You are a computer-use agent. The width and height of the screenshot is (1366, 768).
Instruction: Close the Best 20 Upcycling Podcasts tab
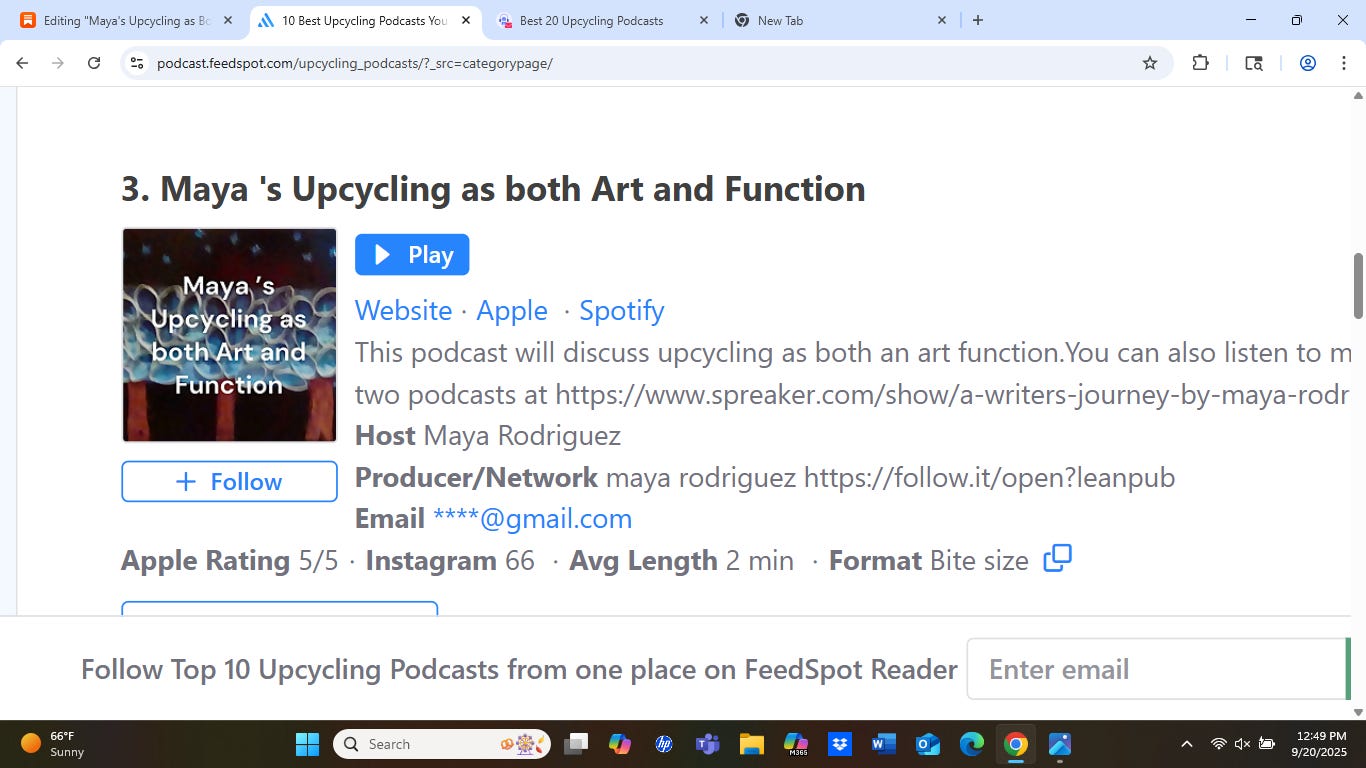click(703, 20)
